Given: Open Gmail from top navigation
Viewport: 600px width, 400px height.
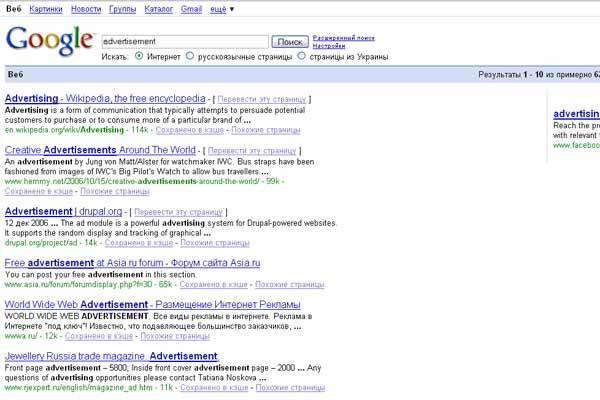Looking at the screenshot, I should 191,9.
